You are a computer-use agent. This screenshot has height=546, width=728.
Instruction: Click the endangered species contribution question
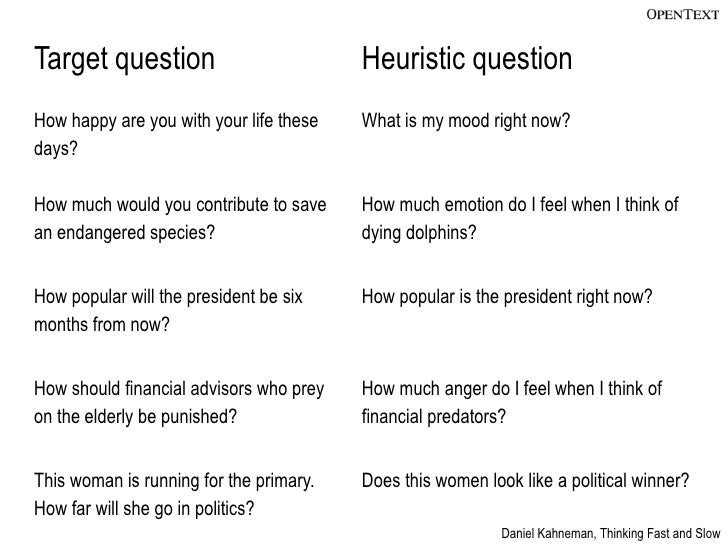[180, 218]
